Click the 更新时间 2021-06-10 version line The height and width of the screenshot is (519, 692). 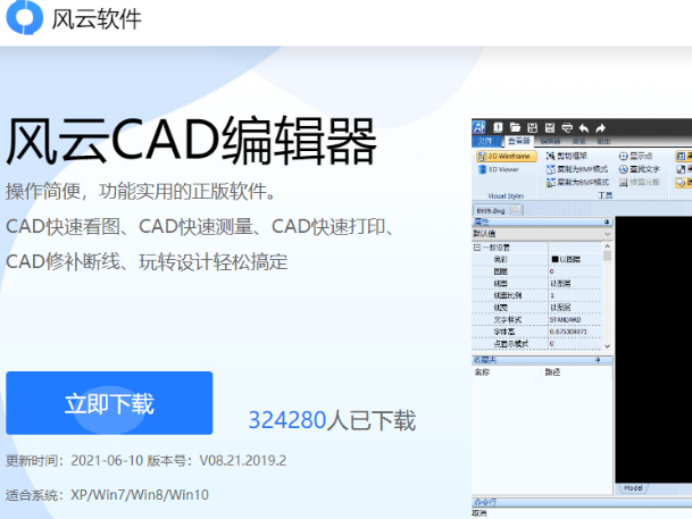(146, 461)
